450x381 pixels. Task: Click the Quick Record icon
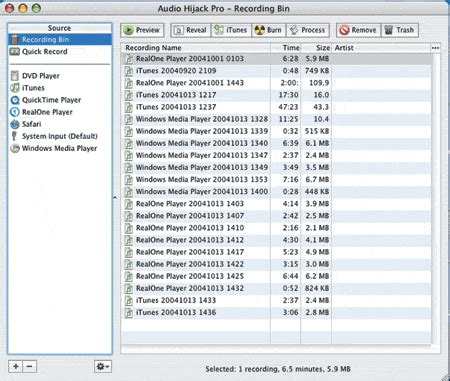click(x=15, y=52)
